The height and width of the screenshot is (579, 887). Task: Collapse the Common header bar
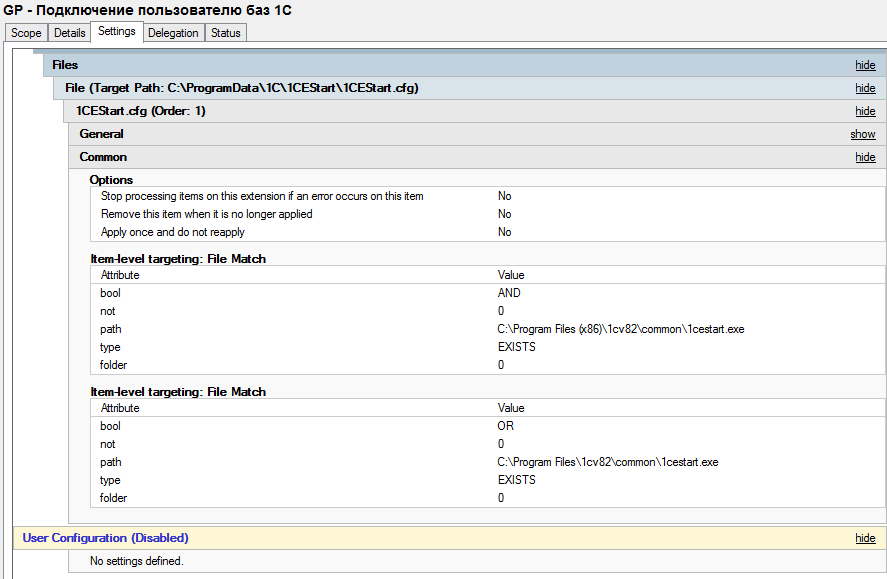pos(103,157)
